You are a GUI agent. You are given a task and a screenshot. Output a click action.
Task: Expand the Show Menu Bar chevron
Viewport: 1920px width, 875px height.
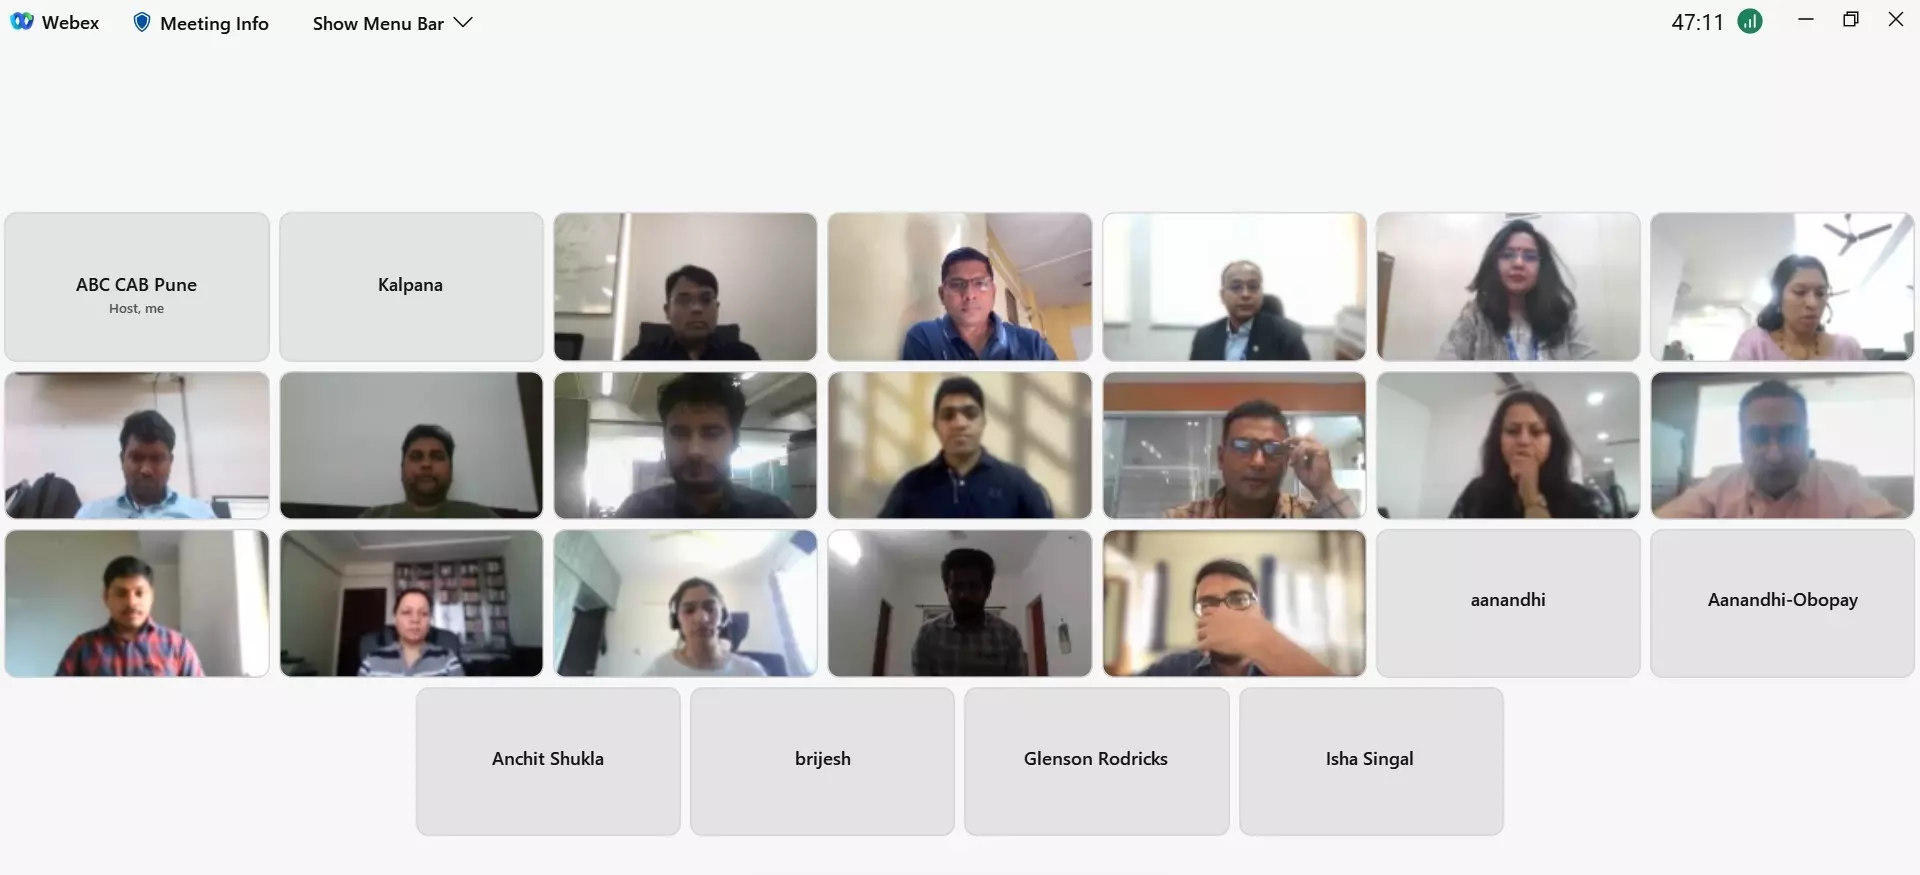coord(463,22)
